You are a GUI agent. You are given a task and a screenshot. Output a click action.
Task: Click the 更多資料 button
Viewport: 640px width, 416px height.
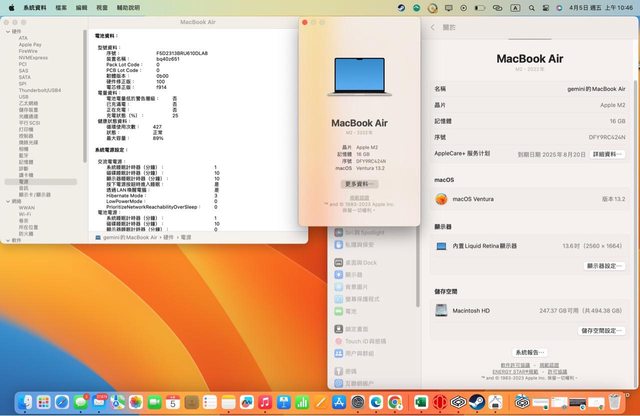coord(360,184)
